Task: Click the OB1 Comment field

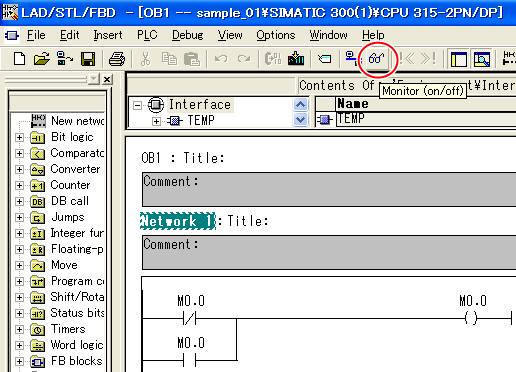Action: pyautogui.click(x=329, y=189)
